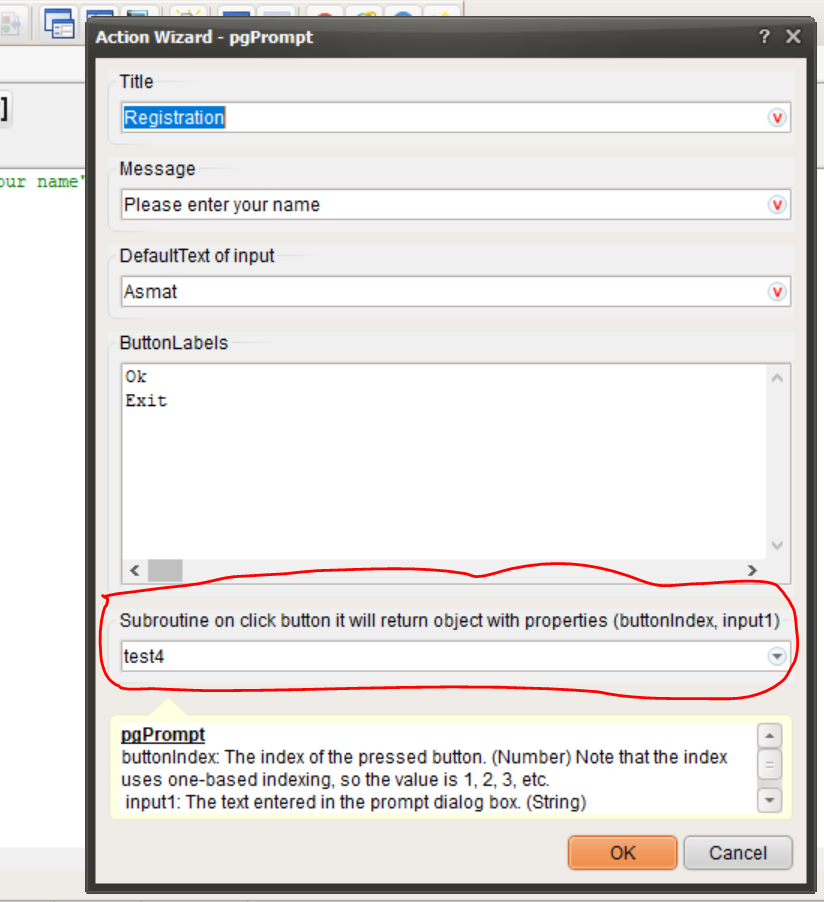This screenshot has width=824, height=902.
Task: Close the Action Wizard dialog
Action: click(794, 37)
